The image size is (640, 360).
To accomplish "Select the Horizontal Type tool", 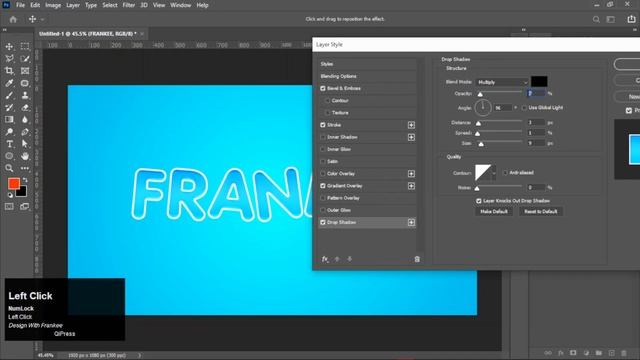I will 9,144.
